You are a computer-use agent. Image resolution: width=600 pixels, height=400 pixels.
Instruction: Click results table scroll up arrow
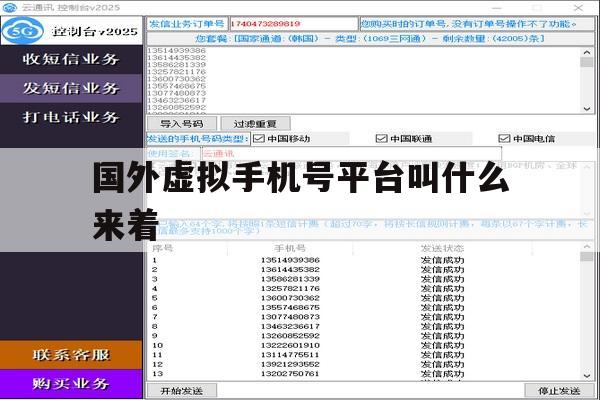[x=587, y=247]
